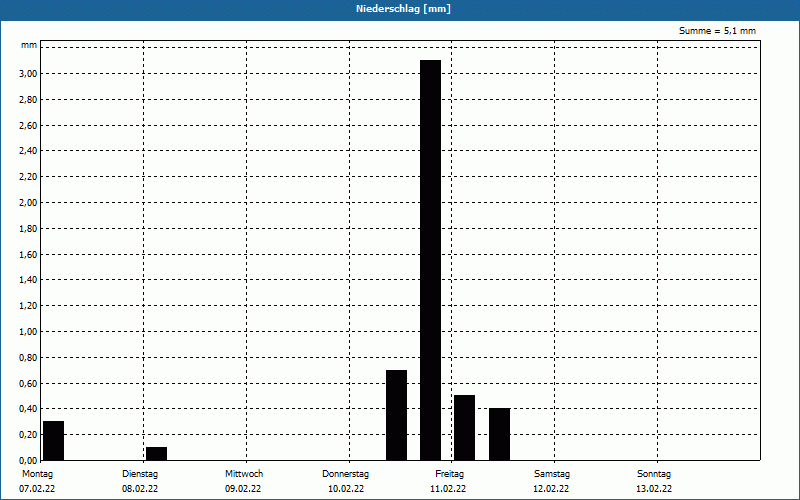Screen dimensions: 800x500
Task: Click the 1,00 y-axis value
Action: [x=28, y=332]
